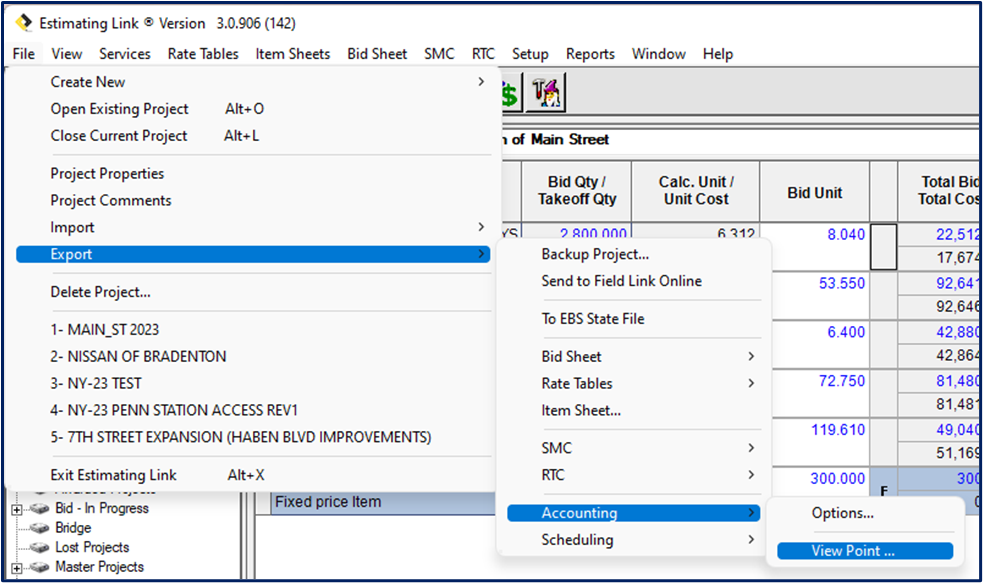Screen dimensions: 983x583
Task: Select Accounting Options...
Action: 865,513
